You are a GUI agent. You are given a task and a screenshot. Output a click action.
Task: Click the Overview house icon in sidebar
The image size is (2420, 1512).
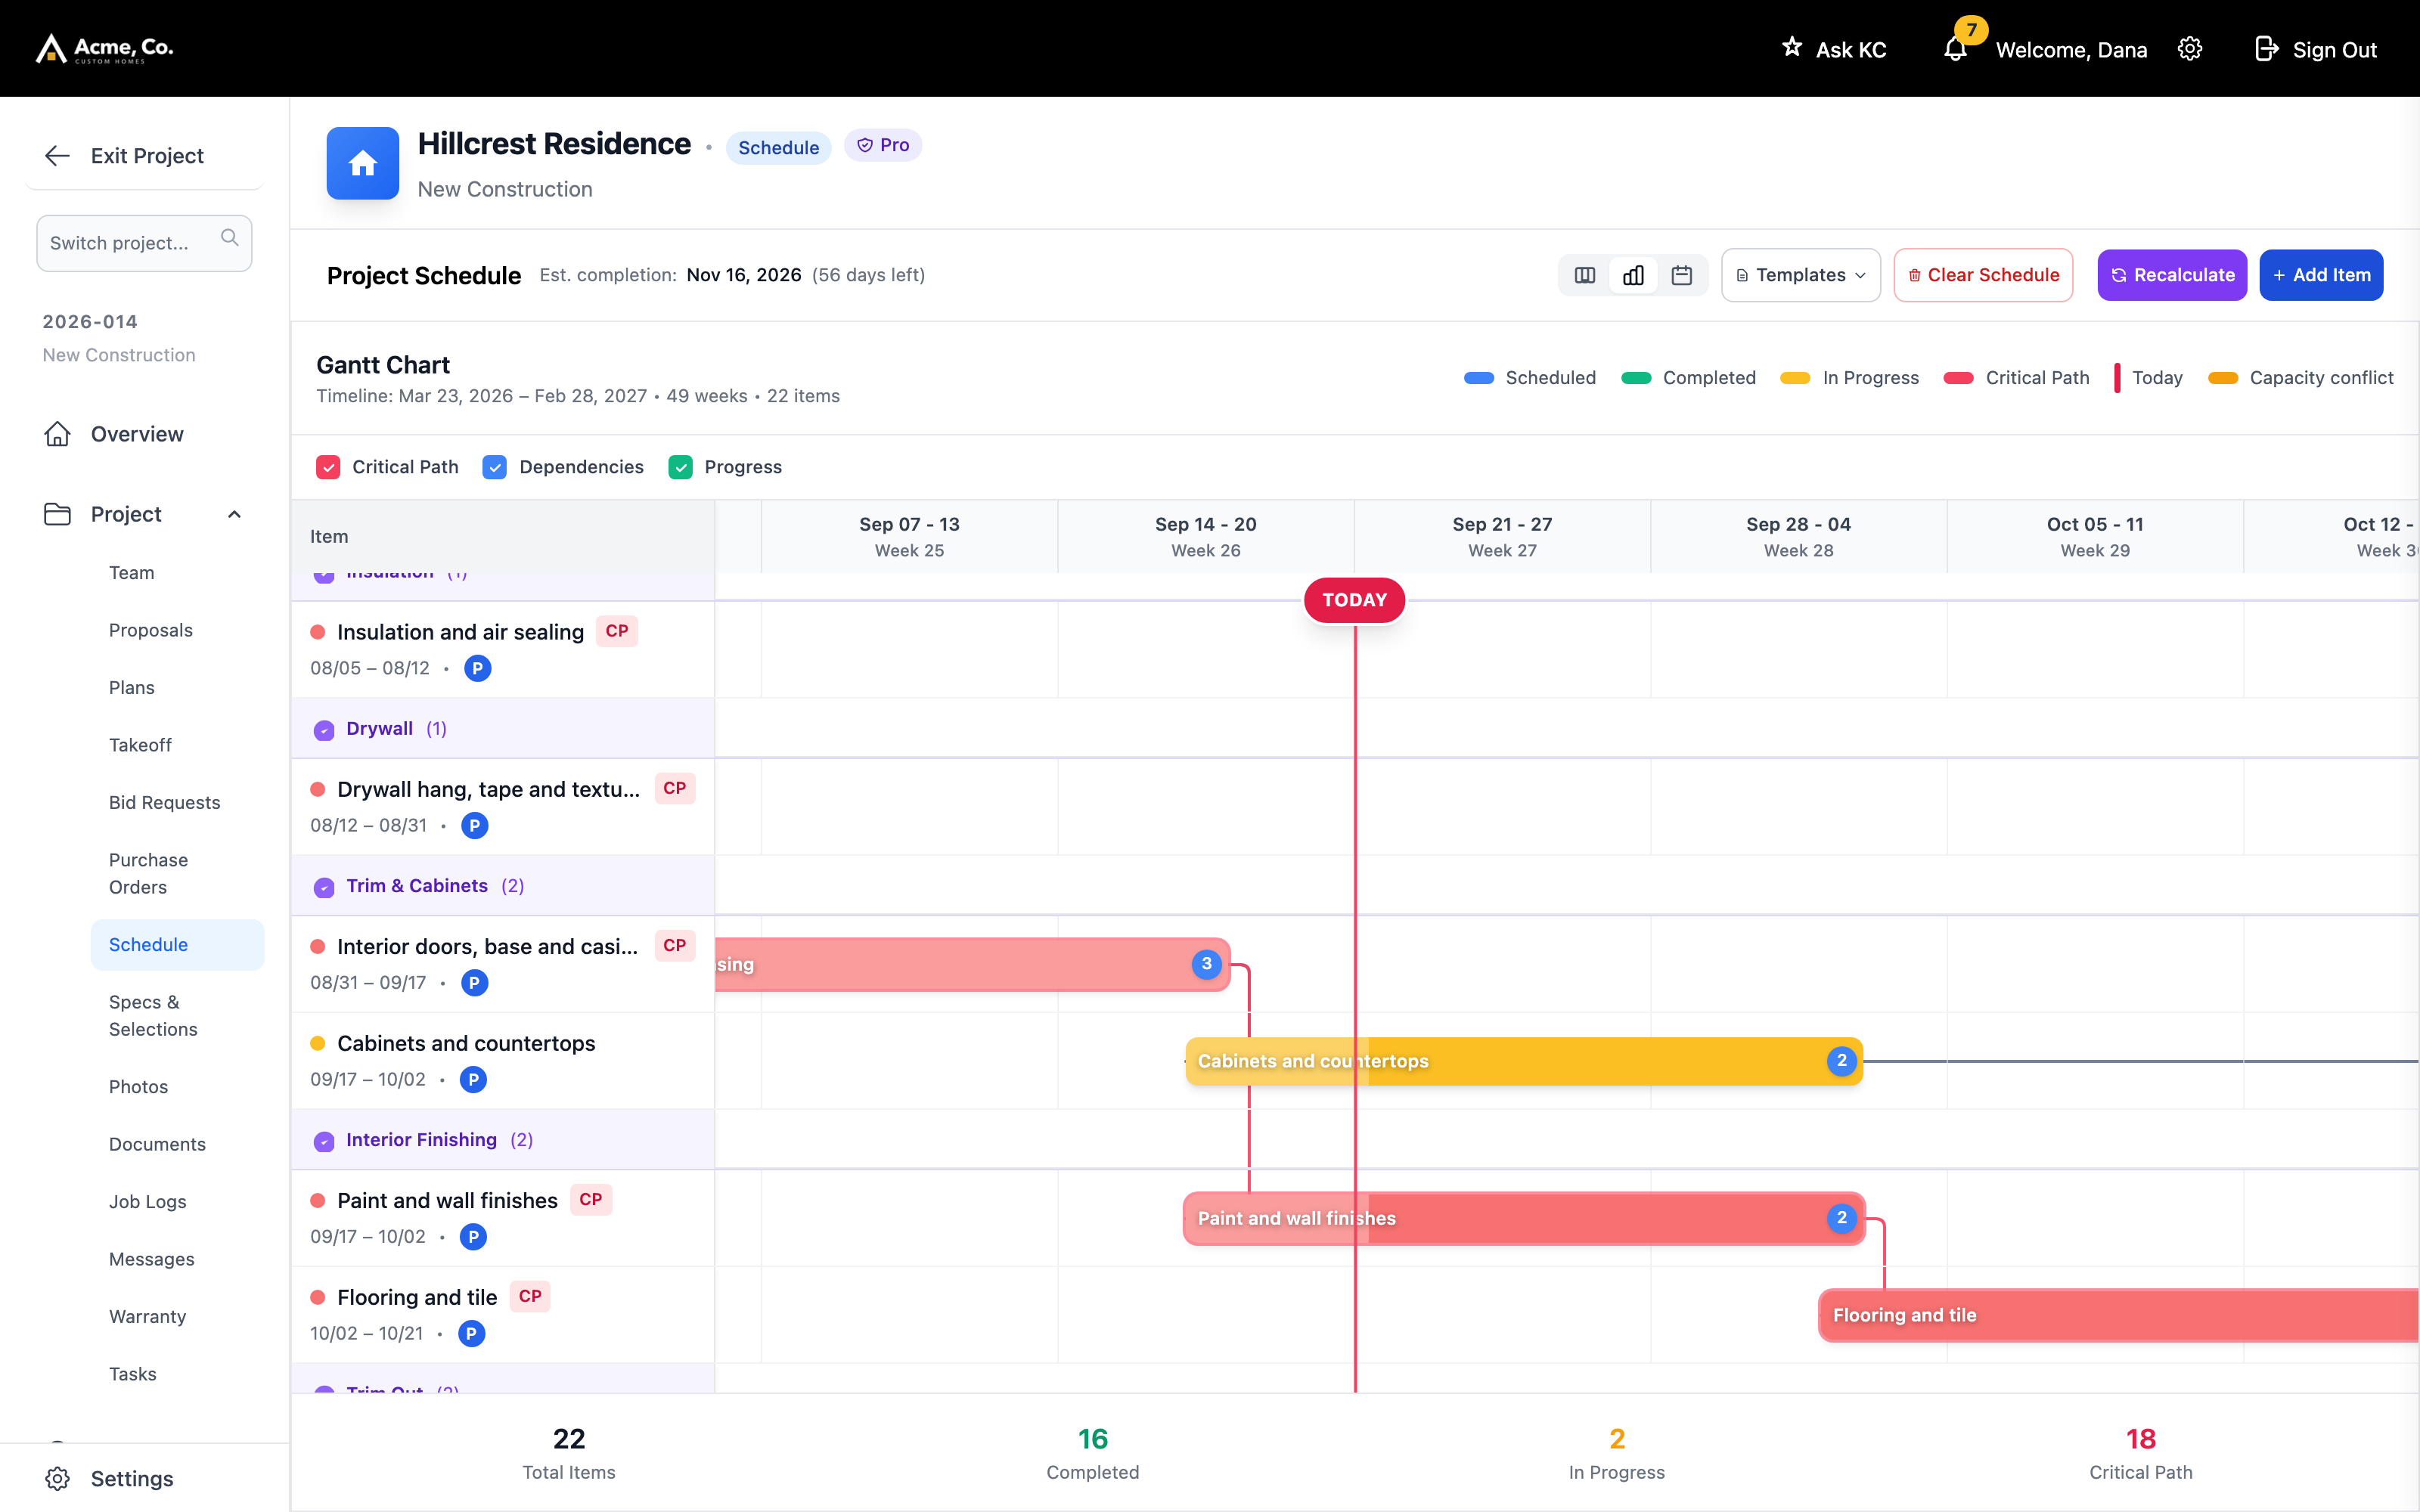click(57, 434)
